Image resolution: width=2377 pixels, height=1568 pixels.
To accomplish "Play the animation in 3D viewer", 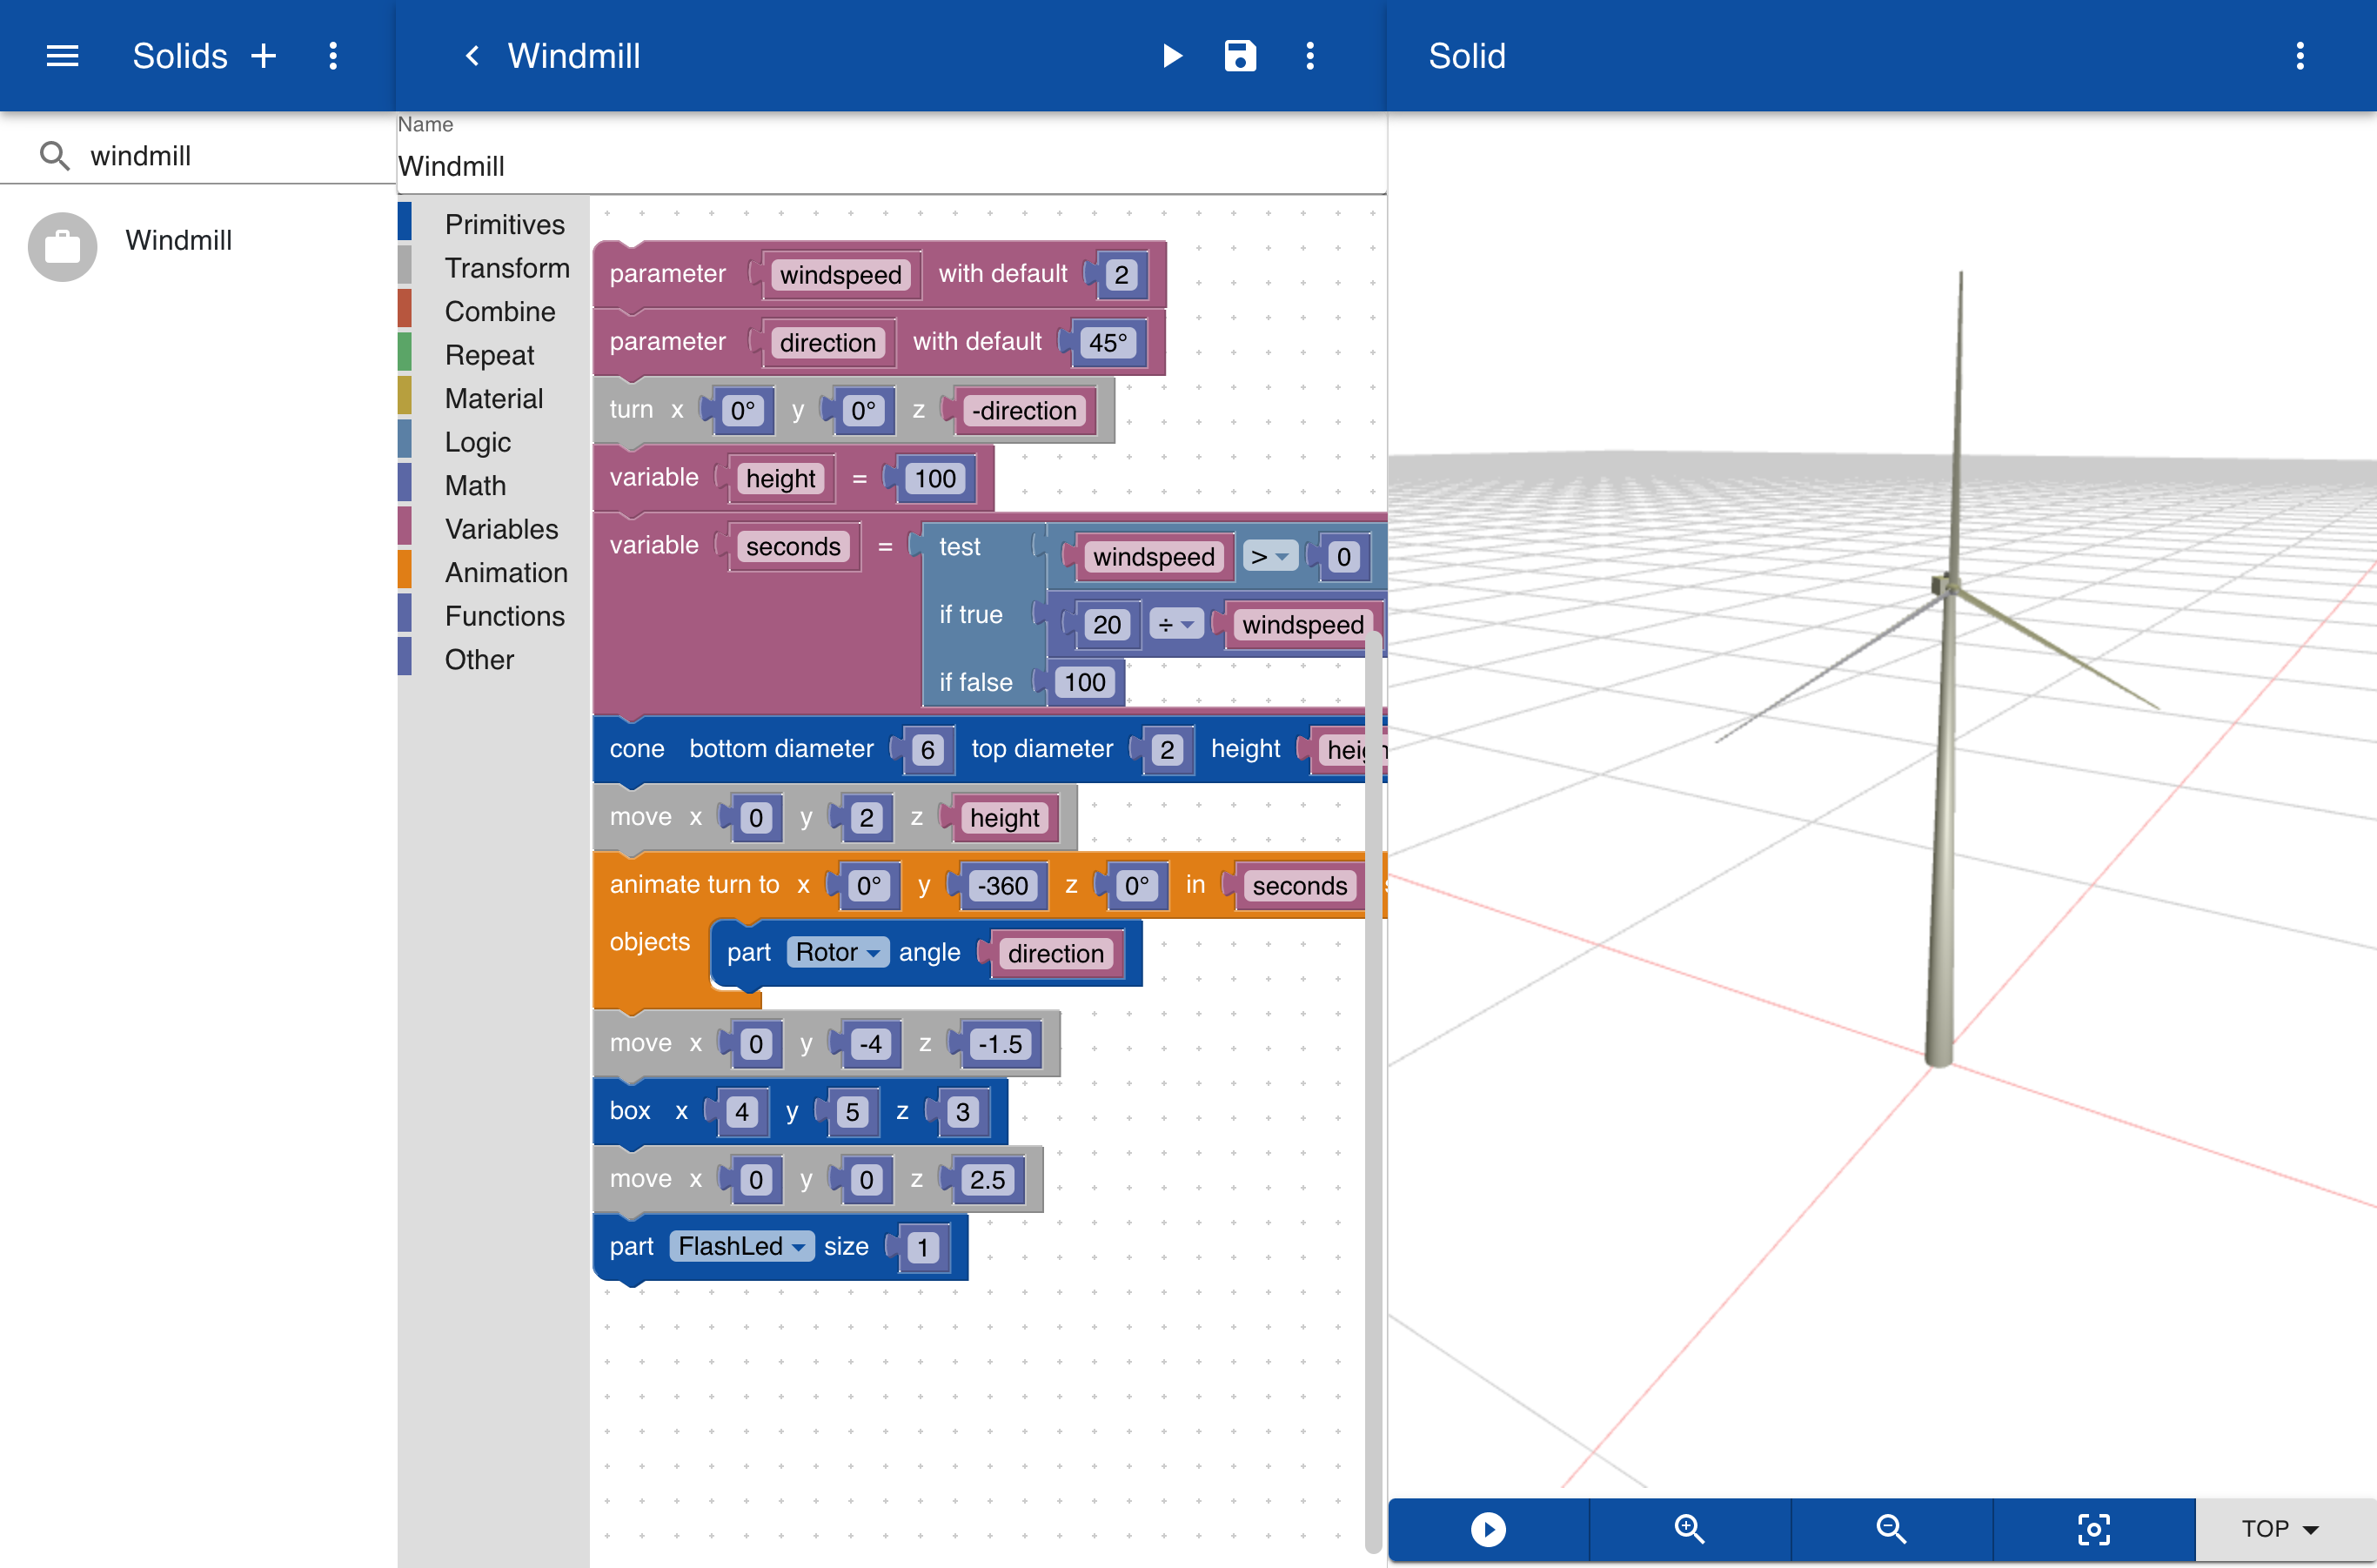I will coord(1488,1529).
